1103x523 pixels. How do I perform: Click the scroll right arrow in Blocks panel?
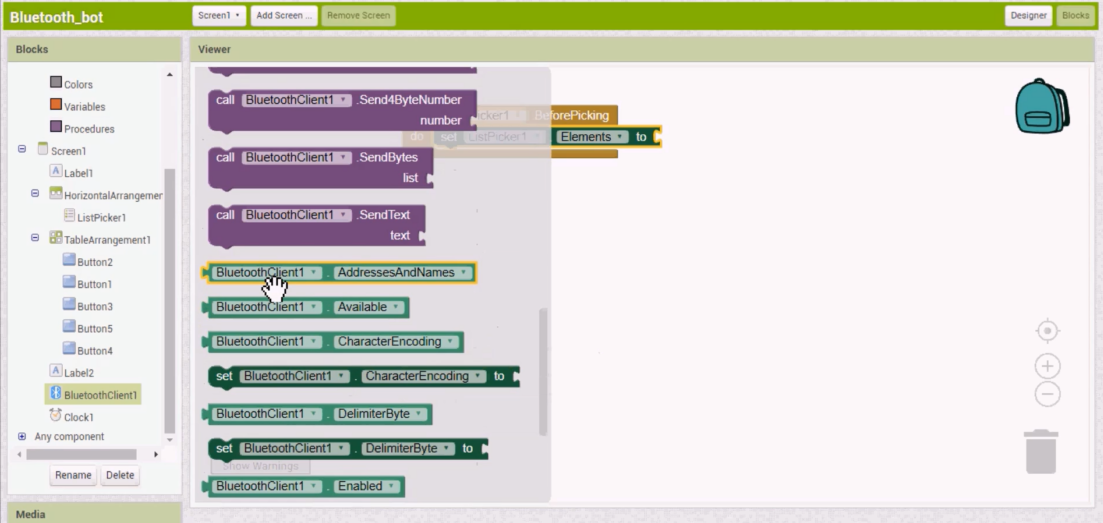point(155,455)
